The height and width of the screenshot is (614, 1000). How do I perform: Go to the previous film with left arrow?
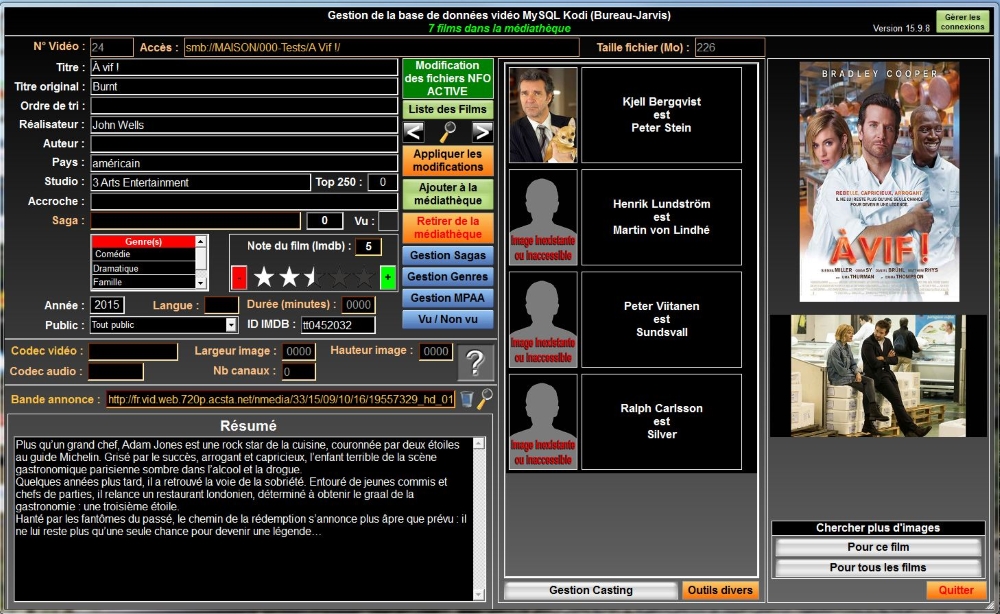click(x=414, y=132)
